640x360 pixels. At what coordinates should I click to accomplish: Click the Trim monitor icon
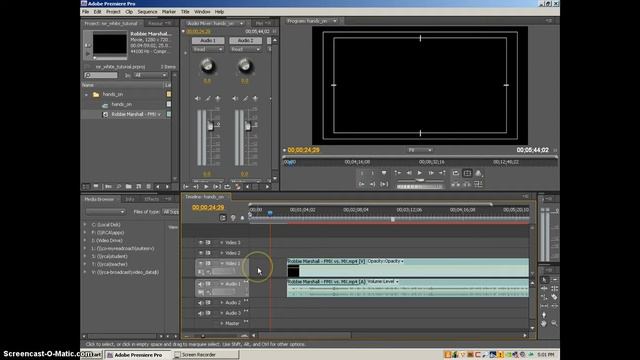[x=478, y=184]
